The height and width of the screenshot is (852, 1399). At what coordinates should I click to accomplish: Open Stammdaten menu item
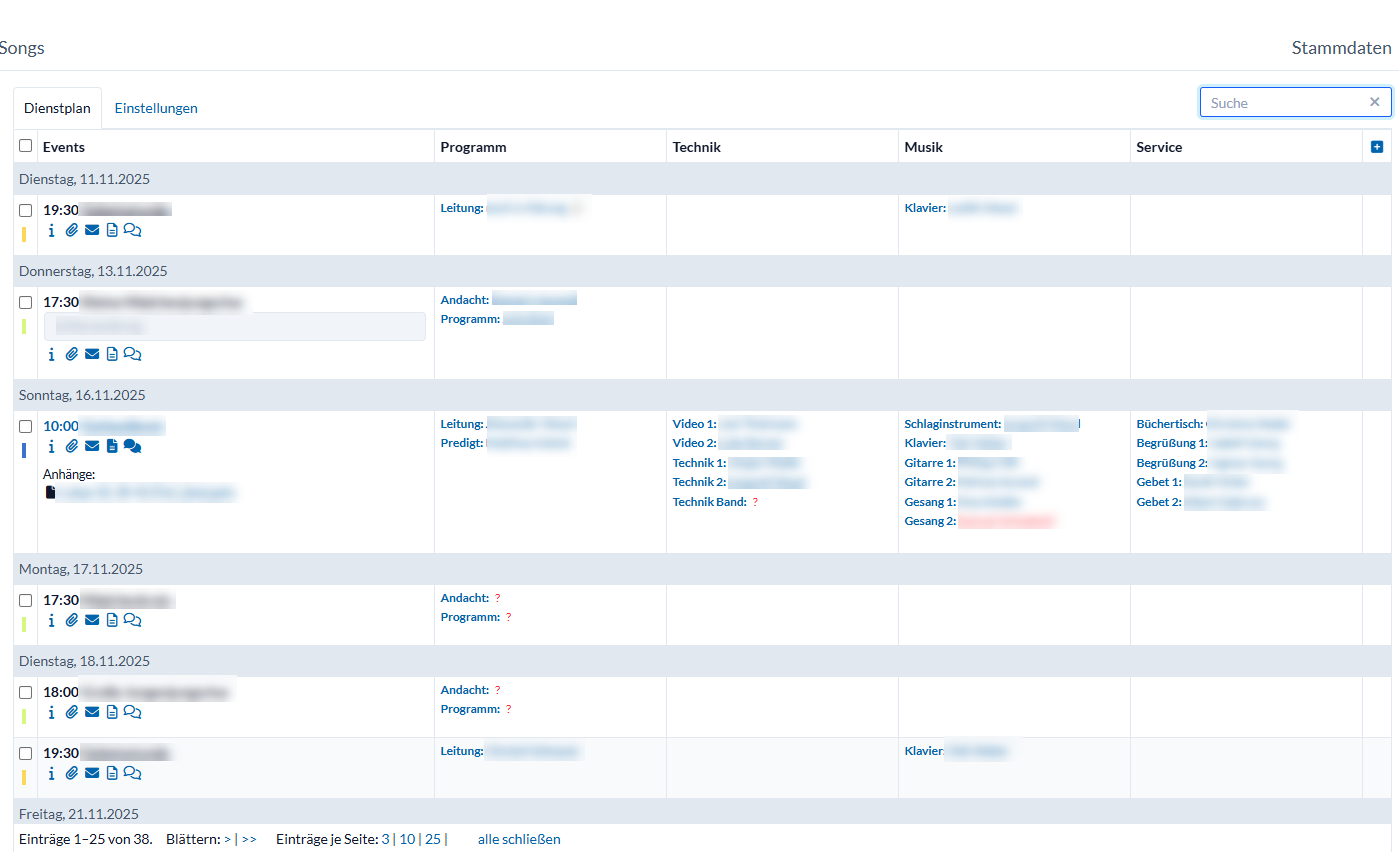pos(1340,48)
